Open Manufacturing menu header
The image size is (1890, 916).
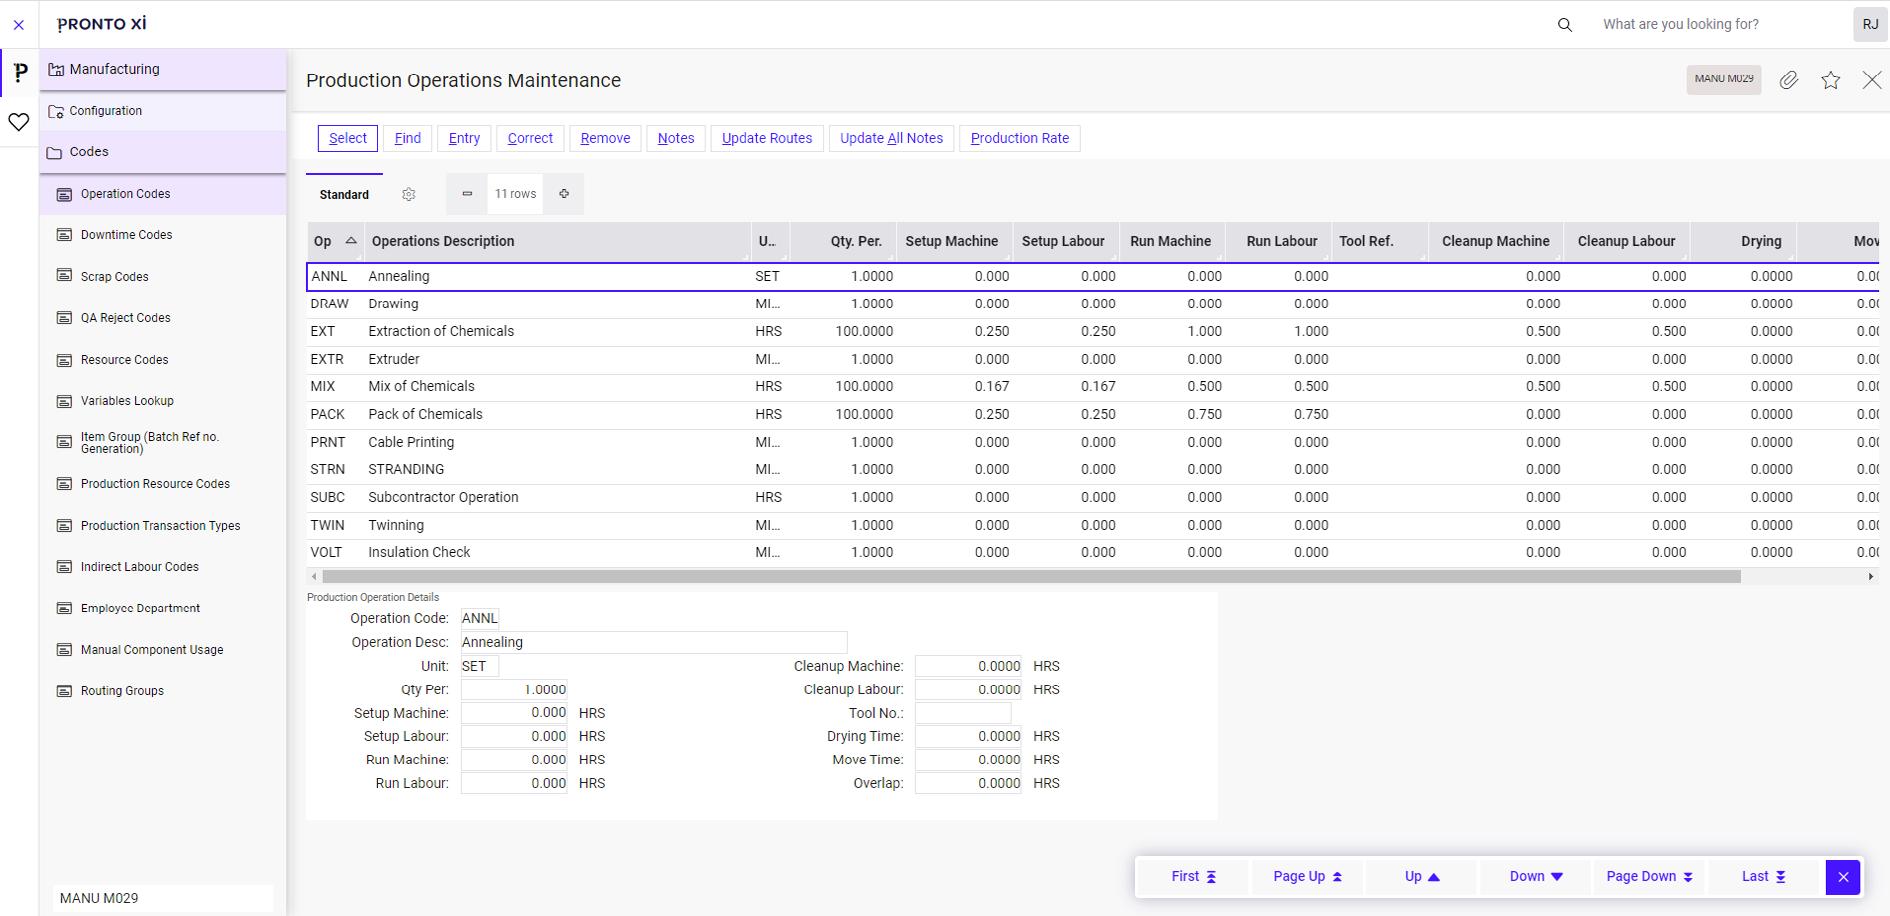[163, 69]
